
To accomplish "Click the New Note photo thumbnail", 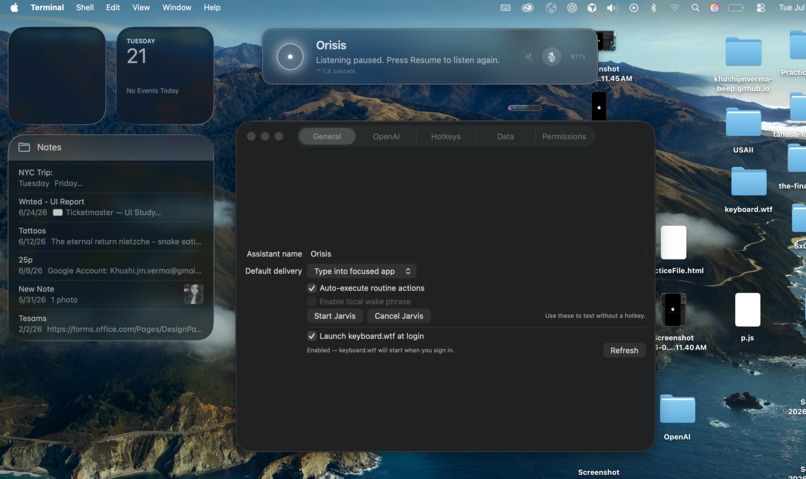I will (x=193, y=294).
